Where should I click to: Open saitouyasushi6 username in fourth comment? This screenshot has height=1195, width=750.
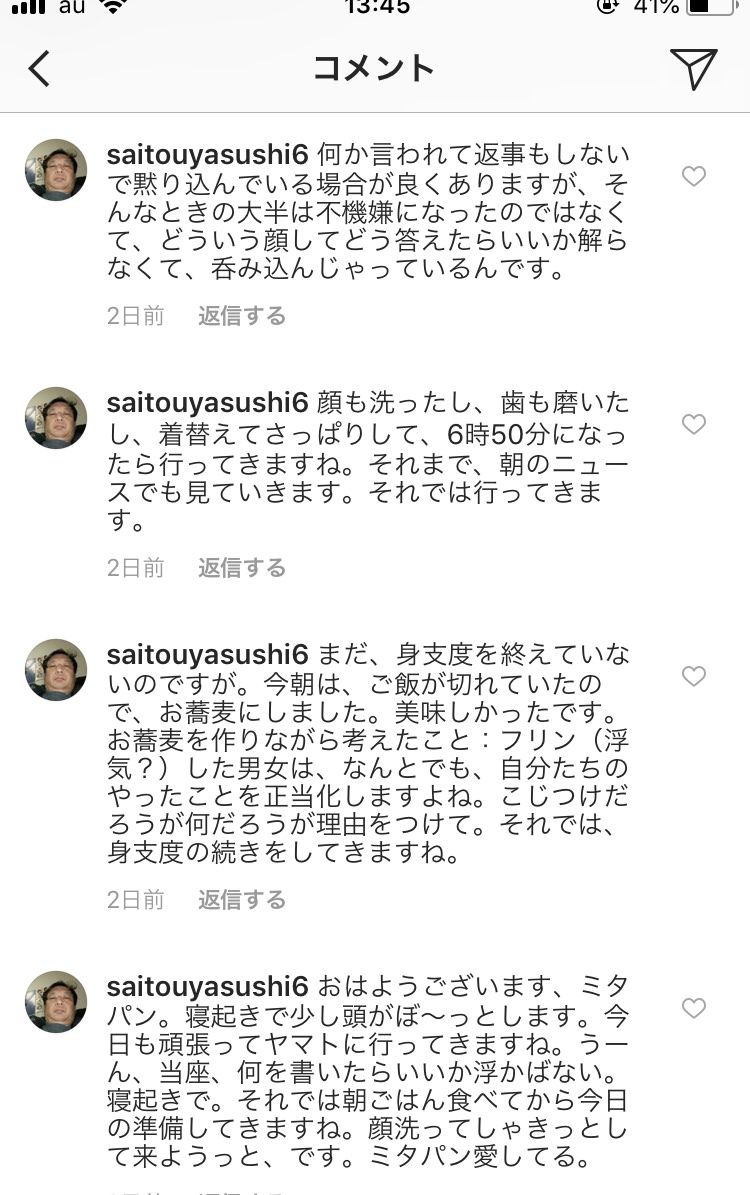point(207,987)
